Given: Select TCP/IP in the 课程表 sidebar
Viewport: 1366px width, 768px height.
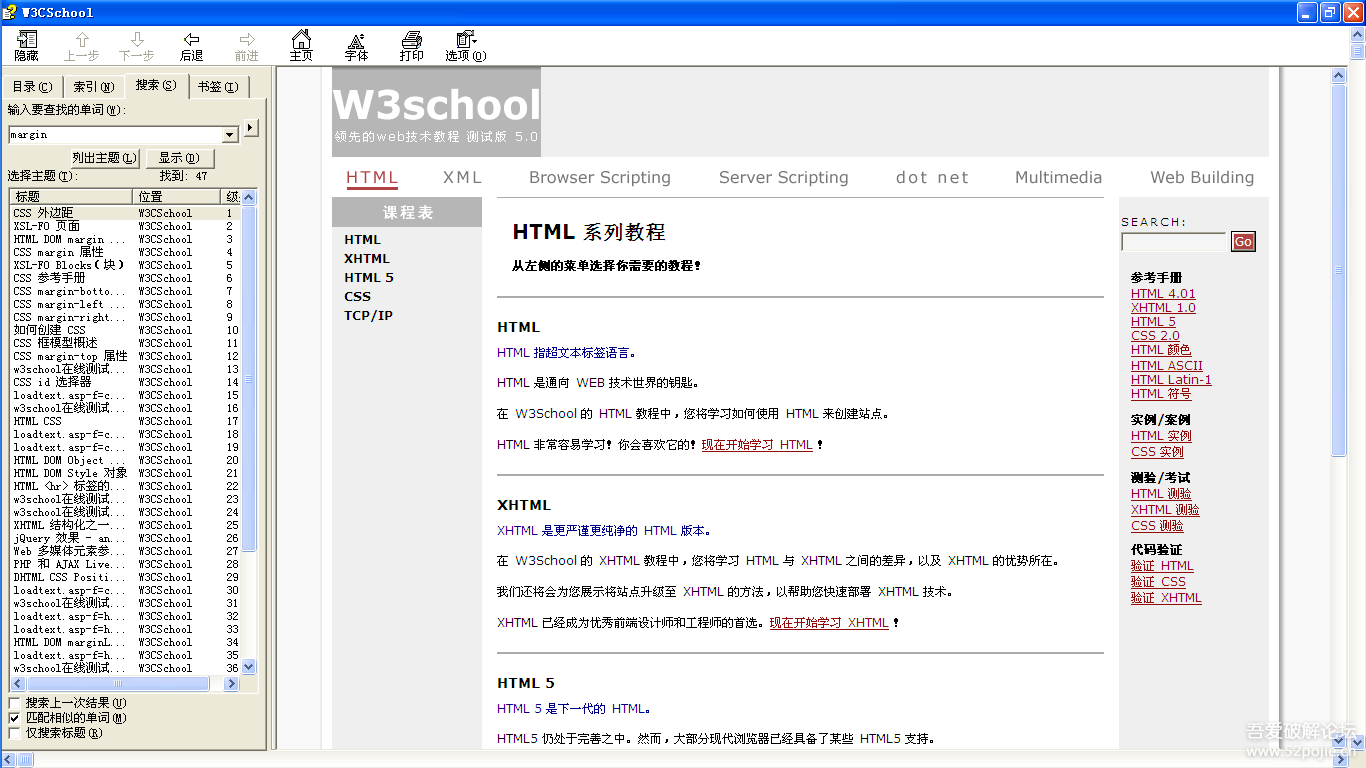Looking at the screenshot, I should (x=368, y=315).
